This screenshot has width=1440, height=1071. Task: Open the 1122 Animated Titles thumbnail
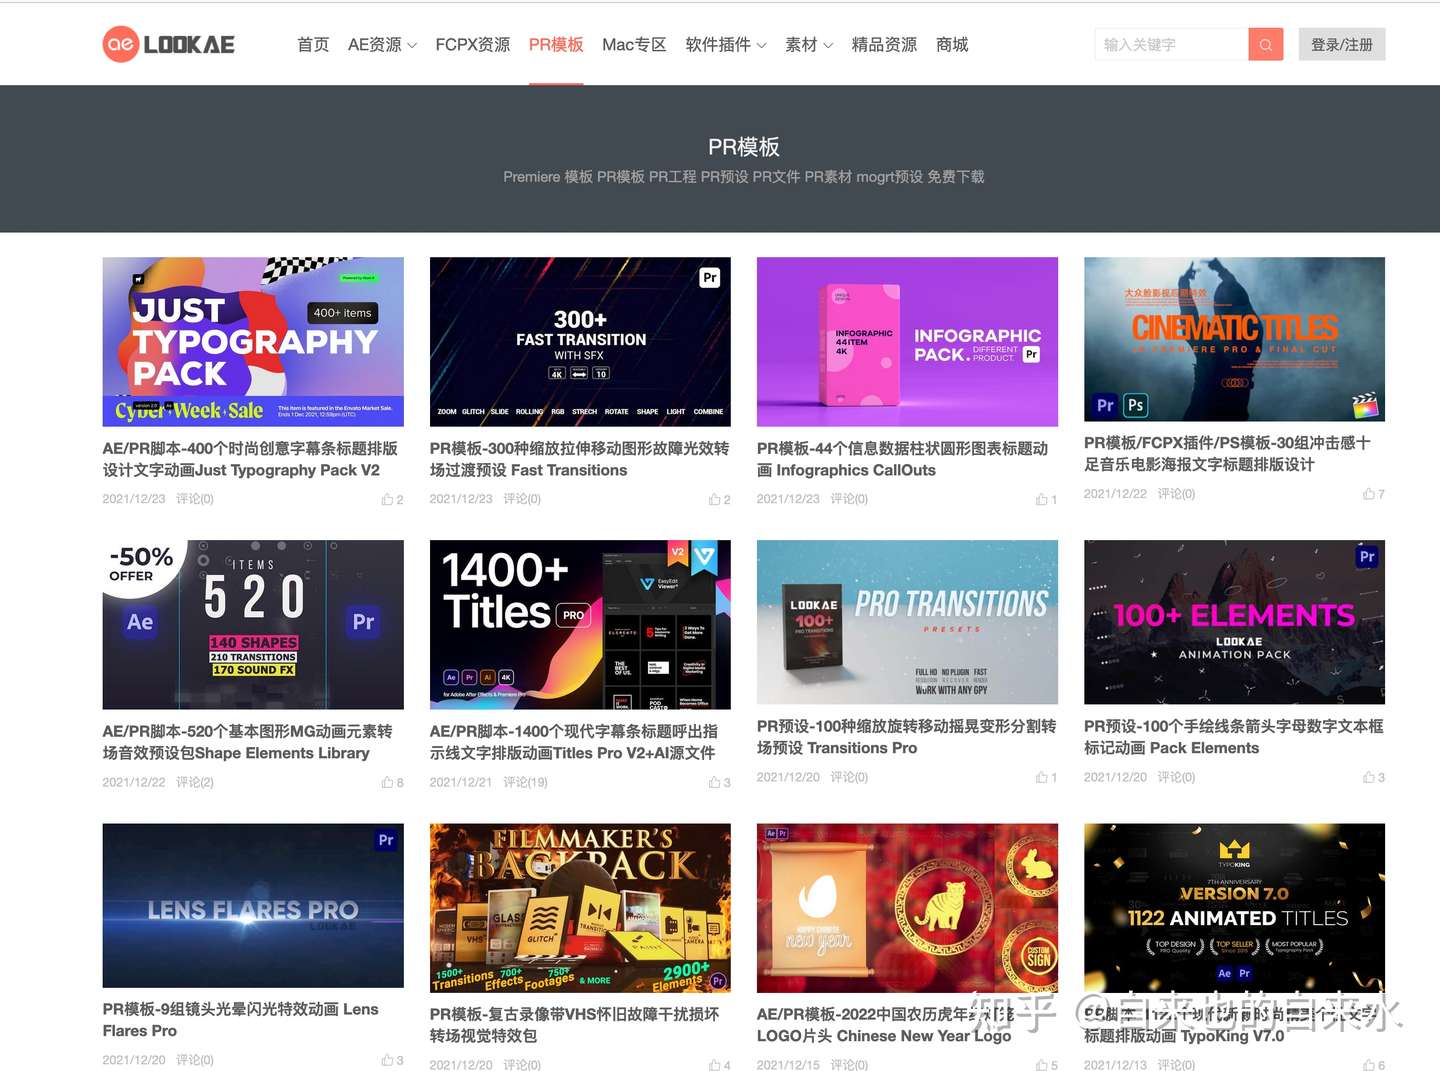tap(1234, 908)
